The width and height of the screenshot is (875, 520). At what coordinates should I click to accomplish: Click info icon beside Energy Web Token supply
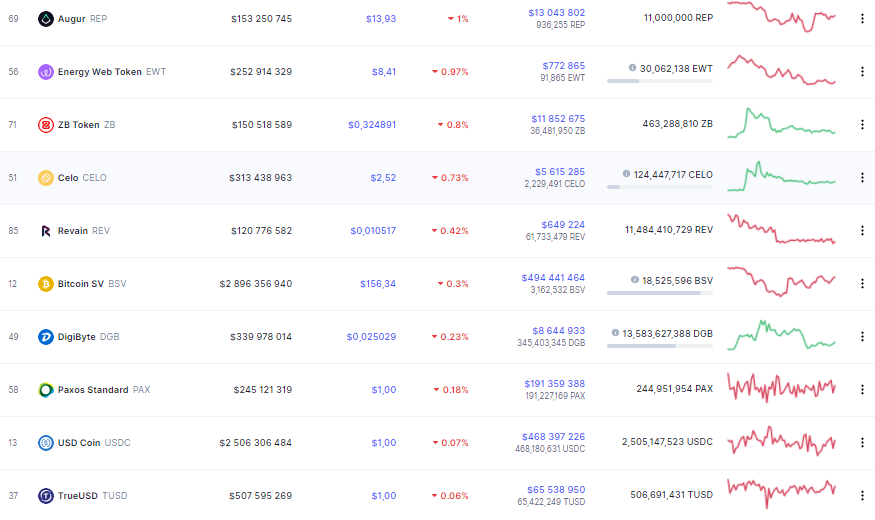click(x=632, y=68)
